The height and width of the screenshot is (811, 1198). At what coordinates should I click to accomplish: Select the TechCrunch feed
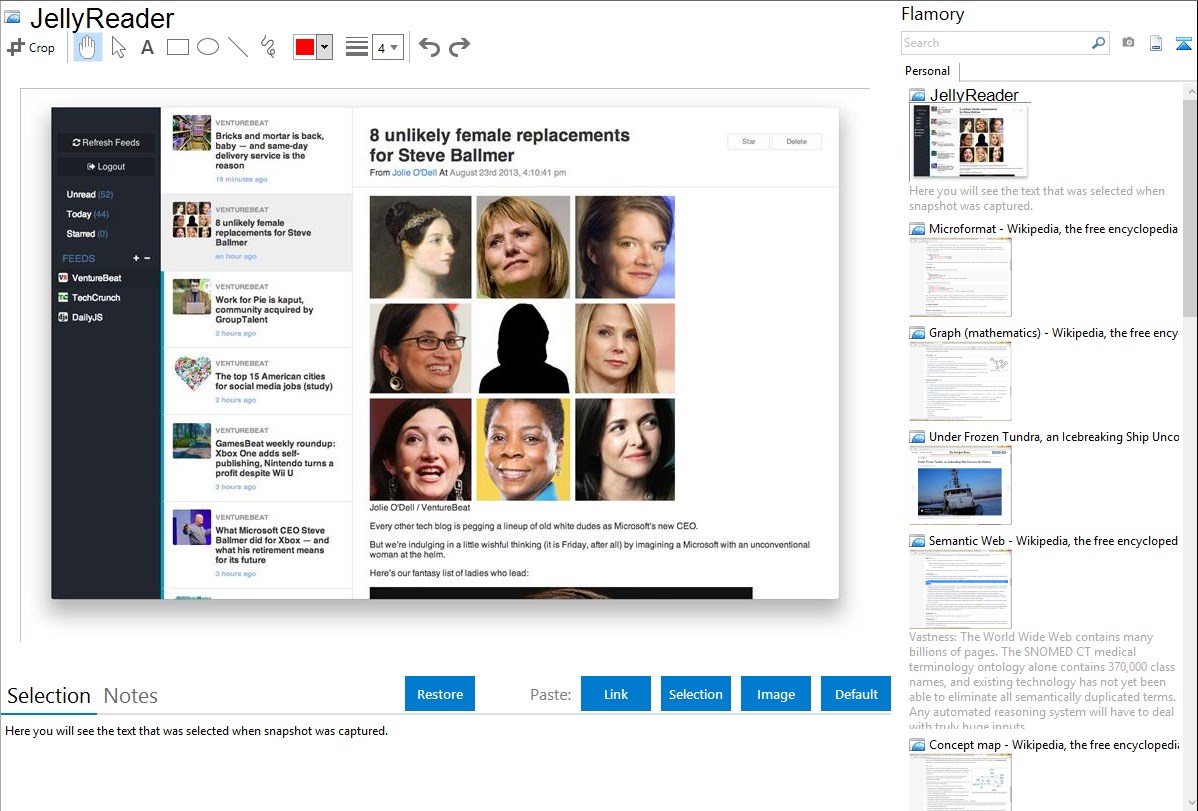coord(89,297)
